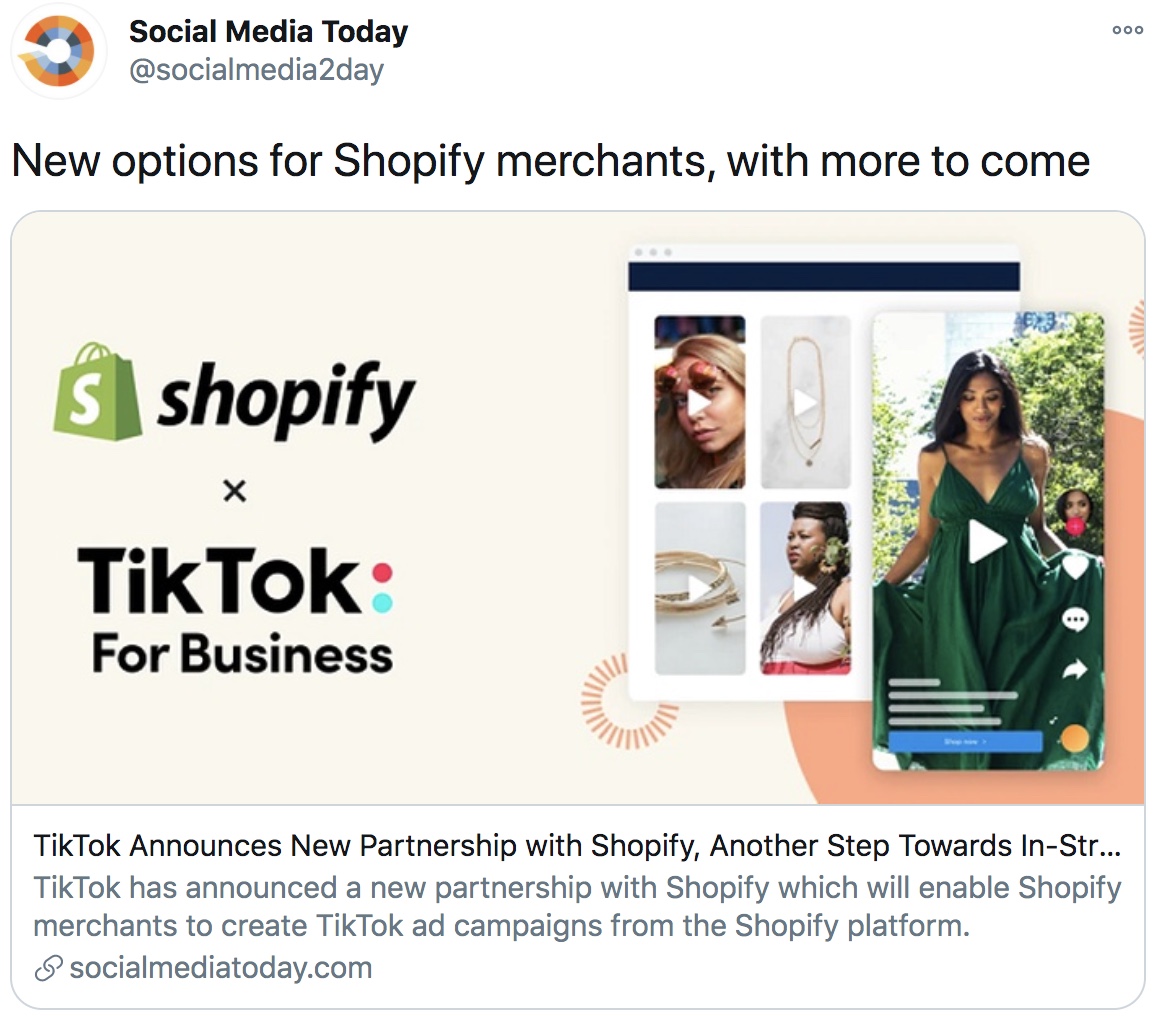Play the gold bracelets video thumbnail
This screenshot has width=1158, height=1022.
699,589
